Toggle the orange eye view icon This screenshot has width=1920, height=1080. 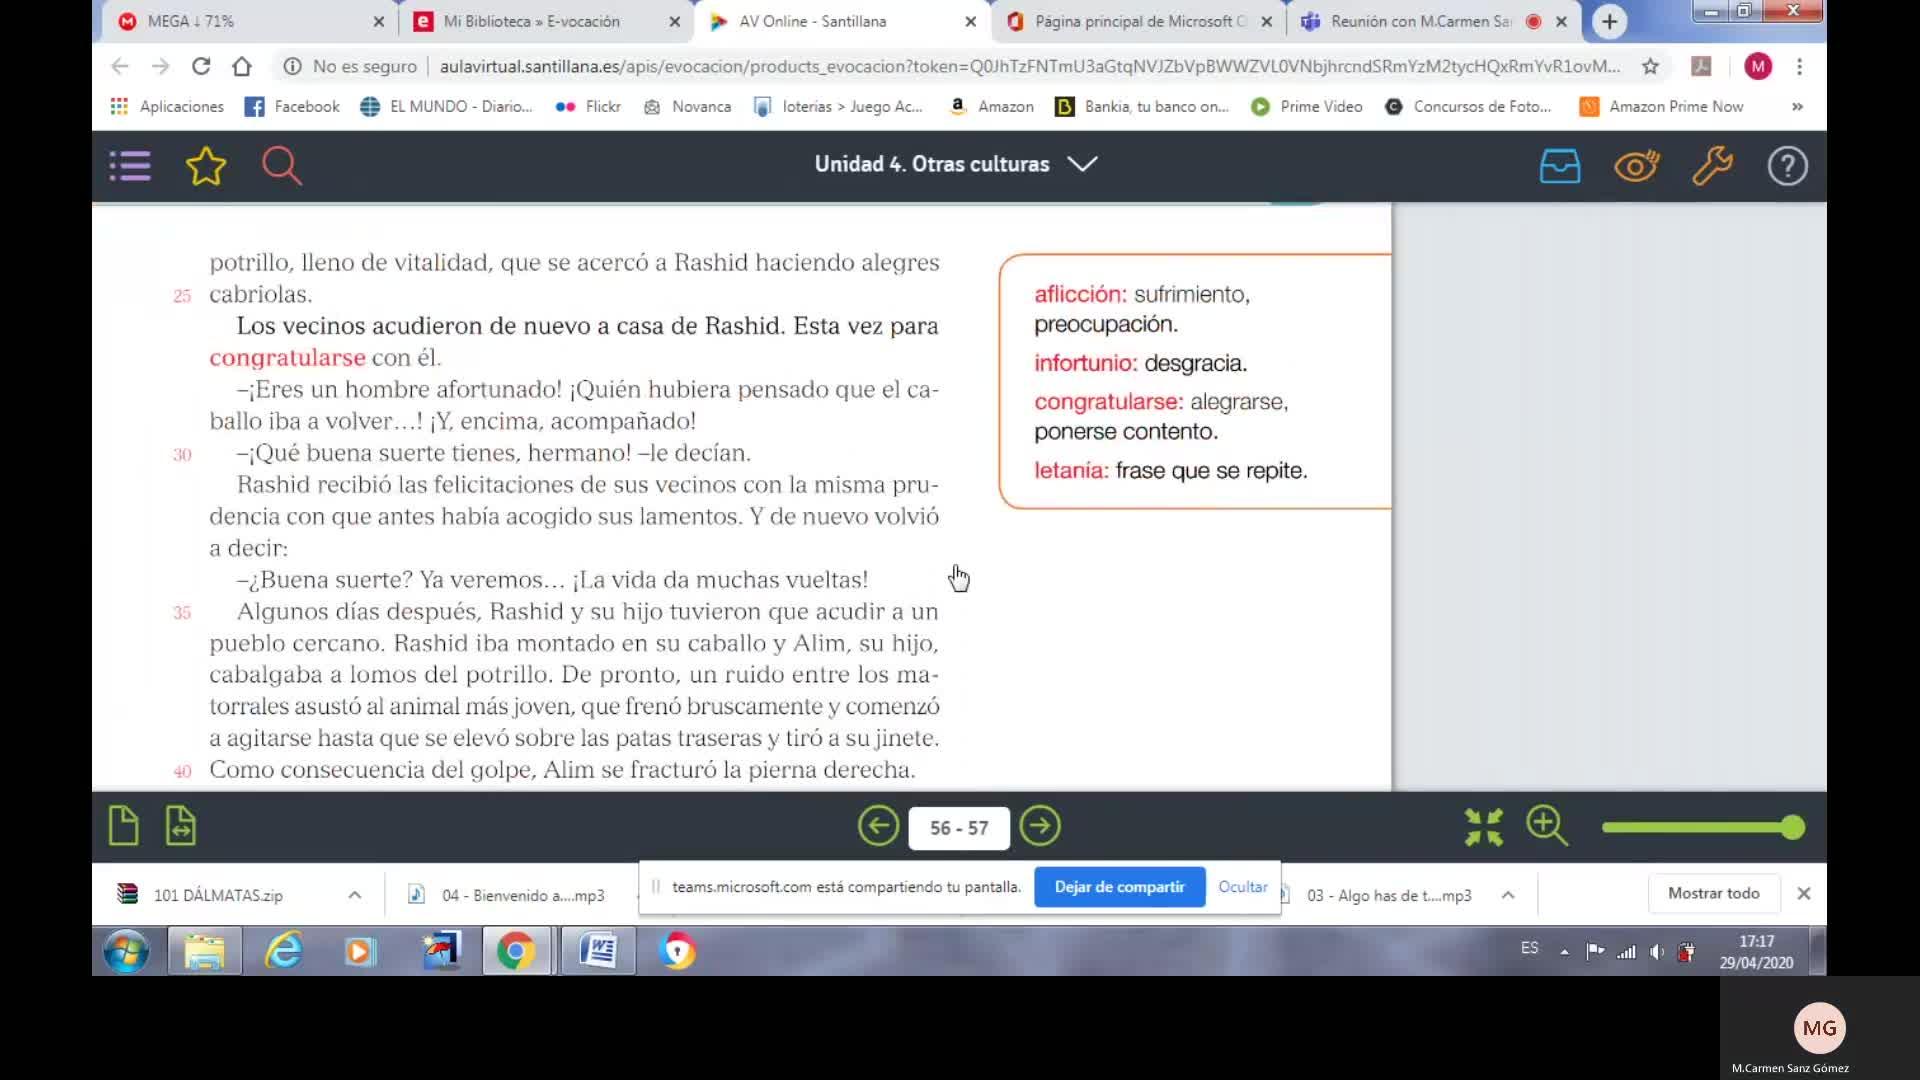1636,166
